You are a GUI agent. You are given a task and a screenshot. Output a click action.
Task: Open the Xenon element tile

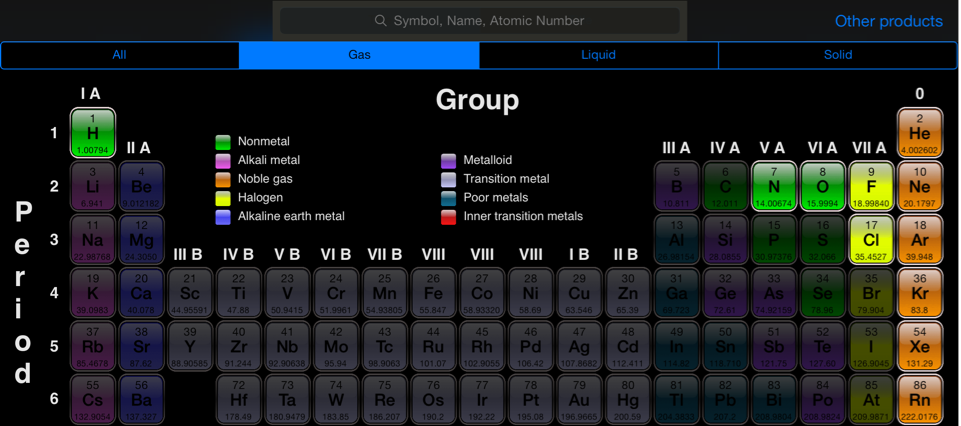tap(919, 346)
